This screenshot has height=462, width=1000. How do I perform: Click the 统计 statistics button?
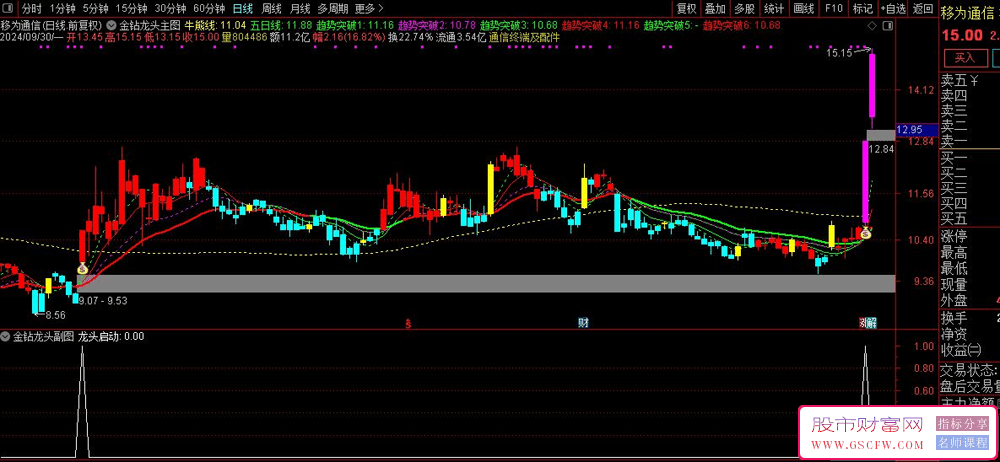774,8
